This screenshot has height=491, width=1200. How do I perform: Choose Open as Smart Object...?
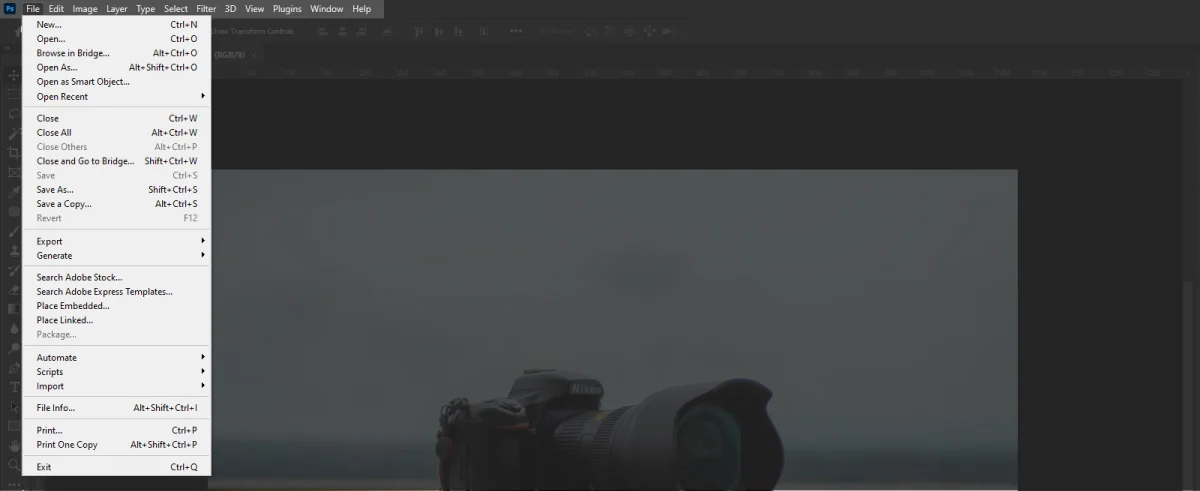[x=83, y=82]
